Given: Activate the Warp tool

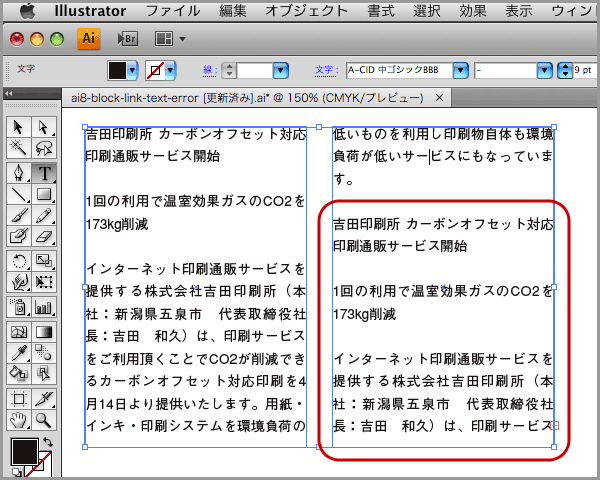Looking at the screenshot, I should click(18, 282).
